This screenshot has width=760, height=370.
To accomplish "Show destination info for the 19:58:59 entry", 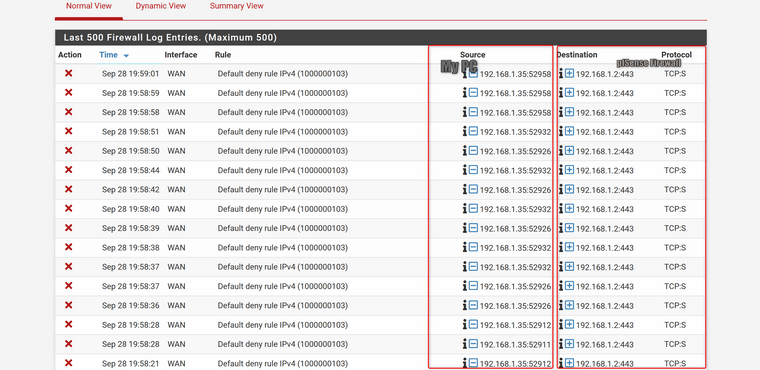I will coord(561,93).
